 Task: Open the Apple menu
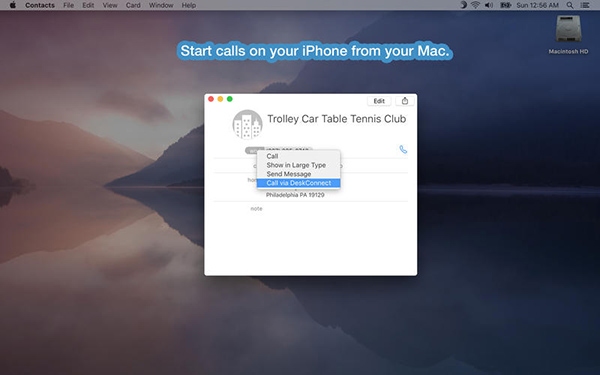coord(13,5)
